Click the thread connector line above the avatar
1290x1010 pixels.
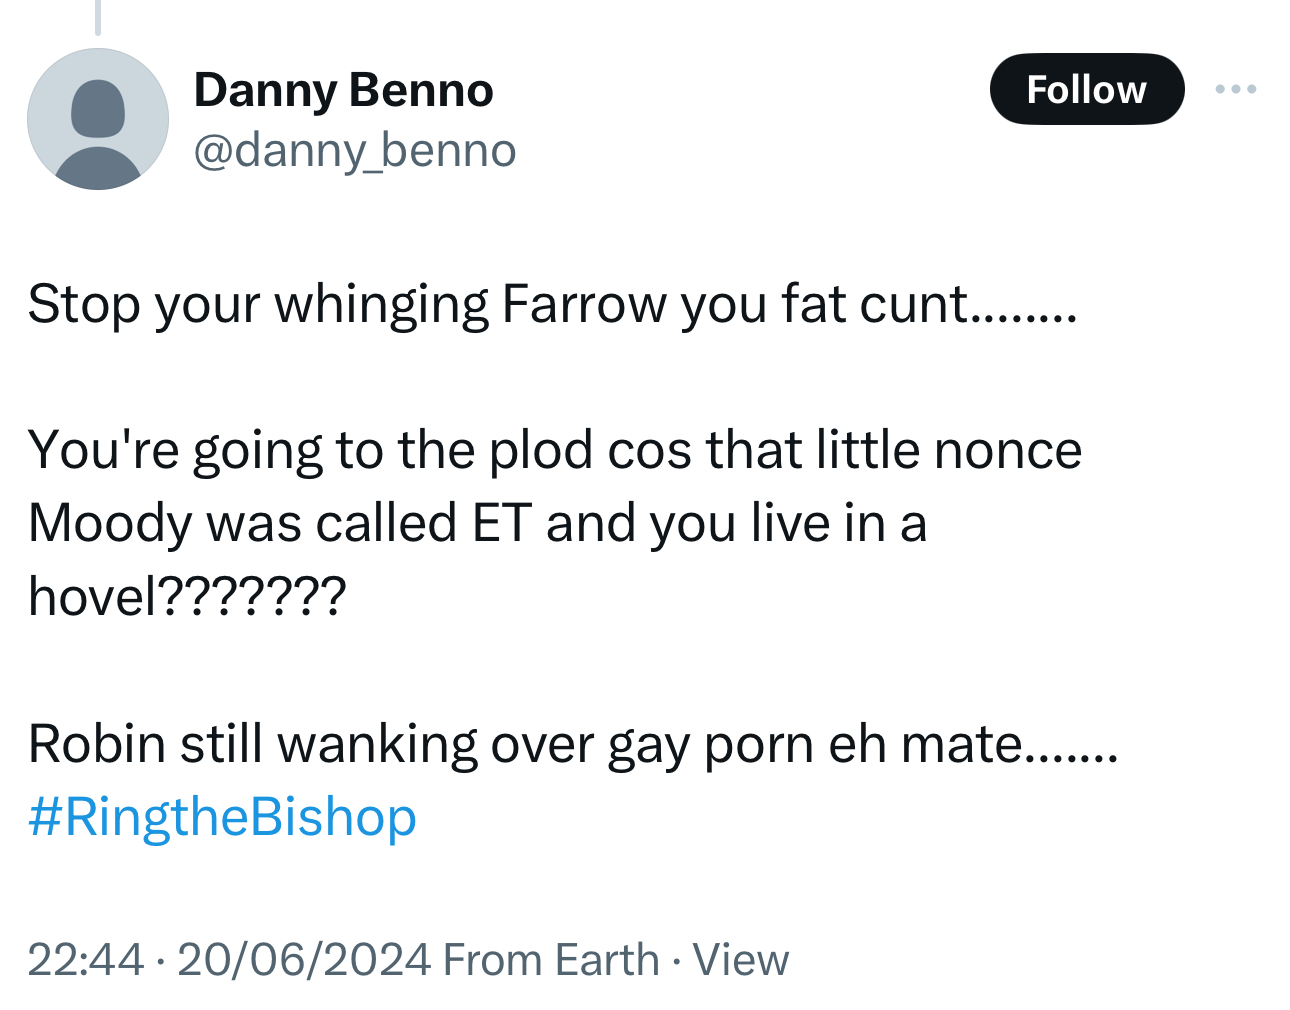[x=98, y=18]
